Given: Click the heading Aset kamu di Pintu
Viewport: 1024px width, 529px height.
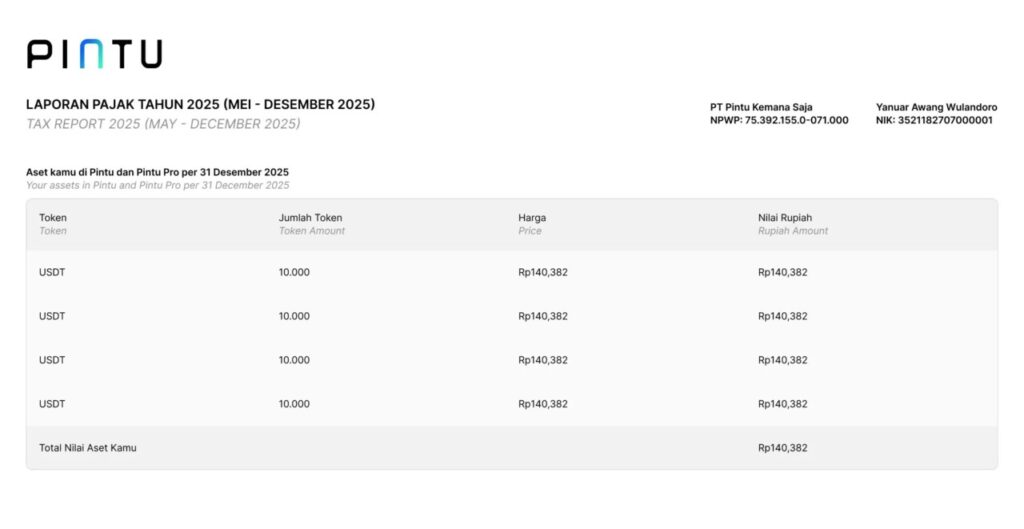Looking at the screenshot, I should coord(157,172).
